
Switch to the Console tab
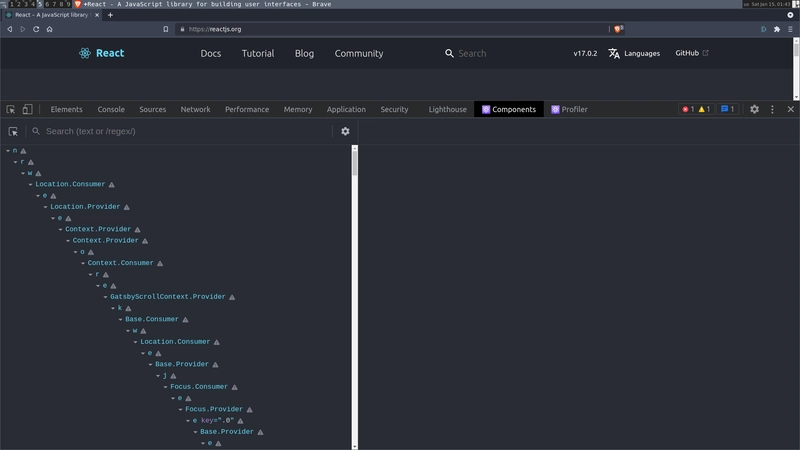pyautogui.click(x=111, y=109)
